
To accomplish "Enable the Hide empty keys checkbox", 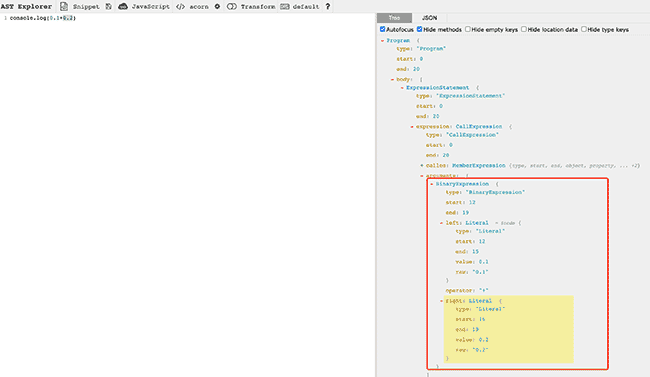I will [468, 29].
